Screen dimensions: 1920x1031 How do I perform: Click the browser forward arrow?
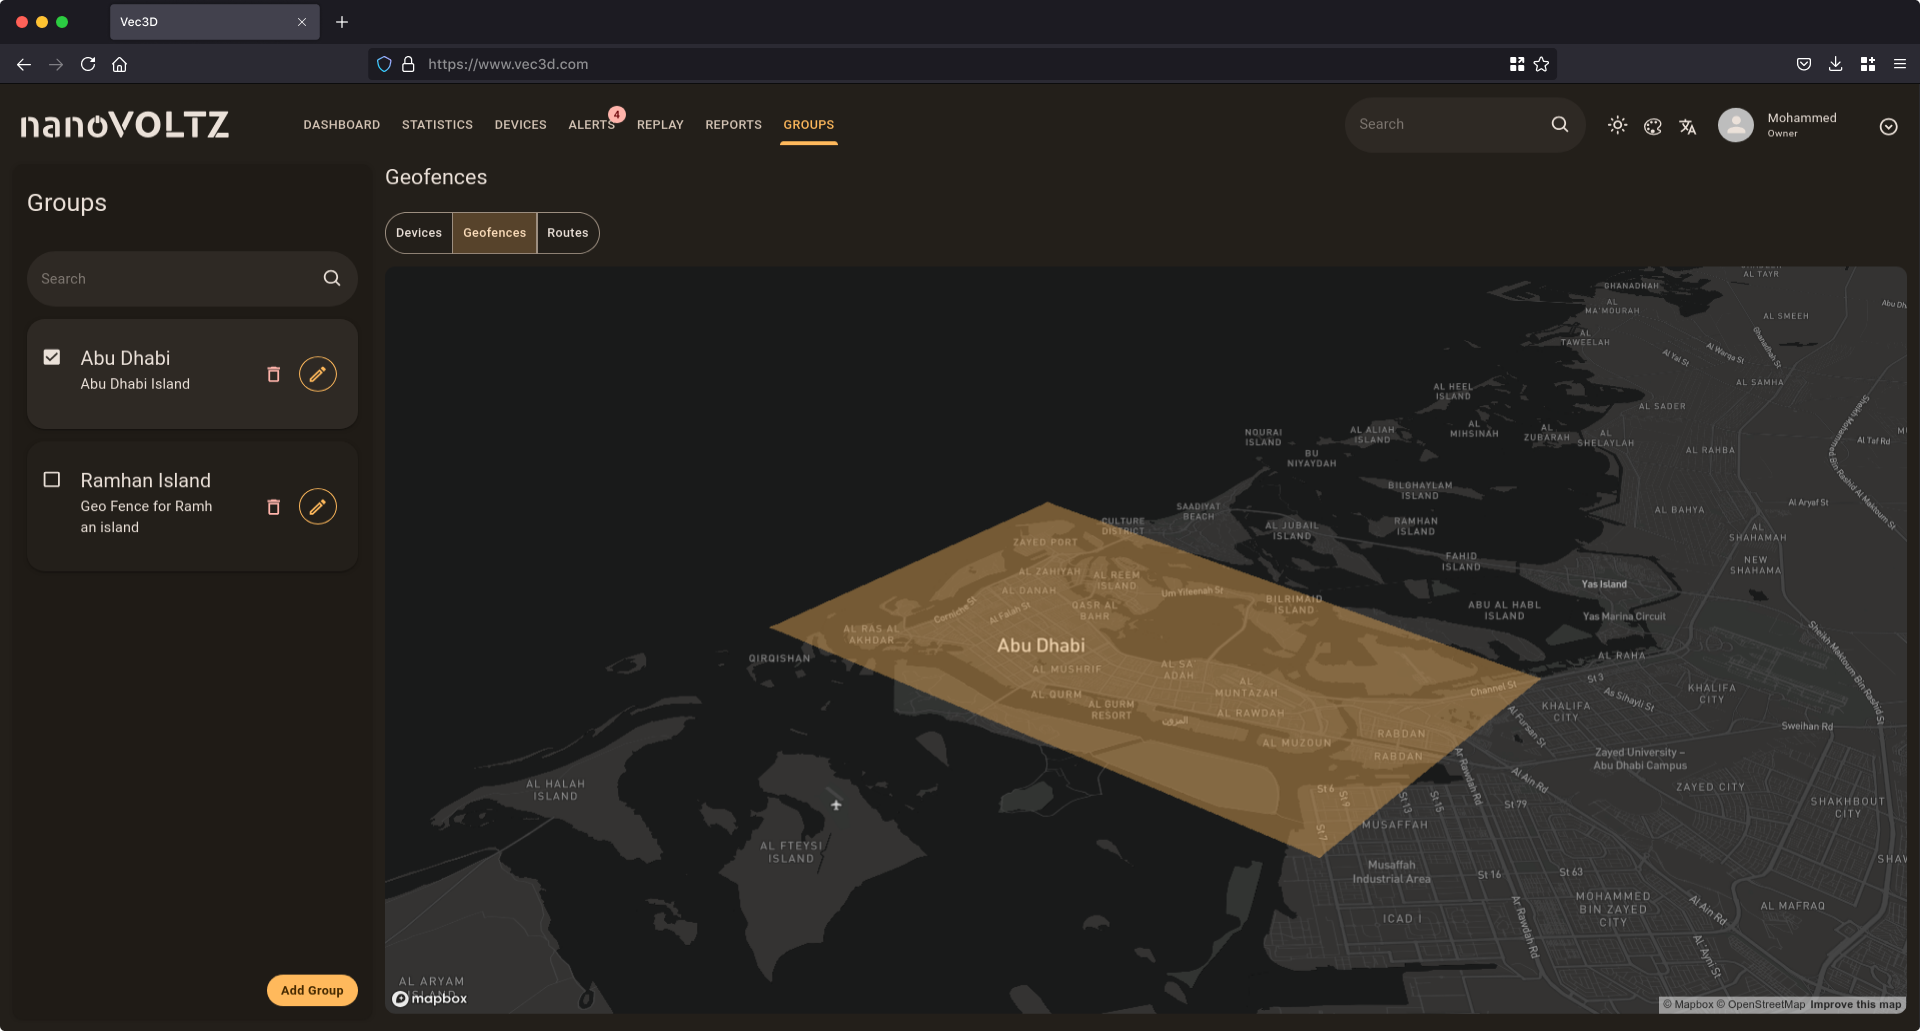(x=56, y=64)
